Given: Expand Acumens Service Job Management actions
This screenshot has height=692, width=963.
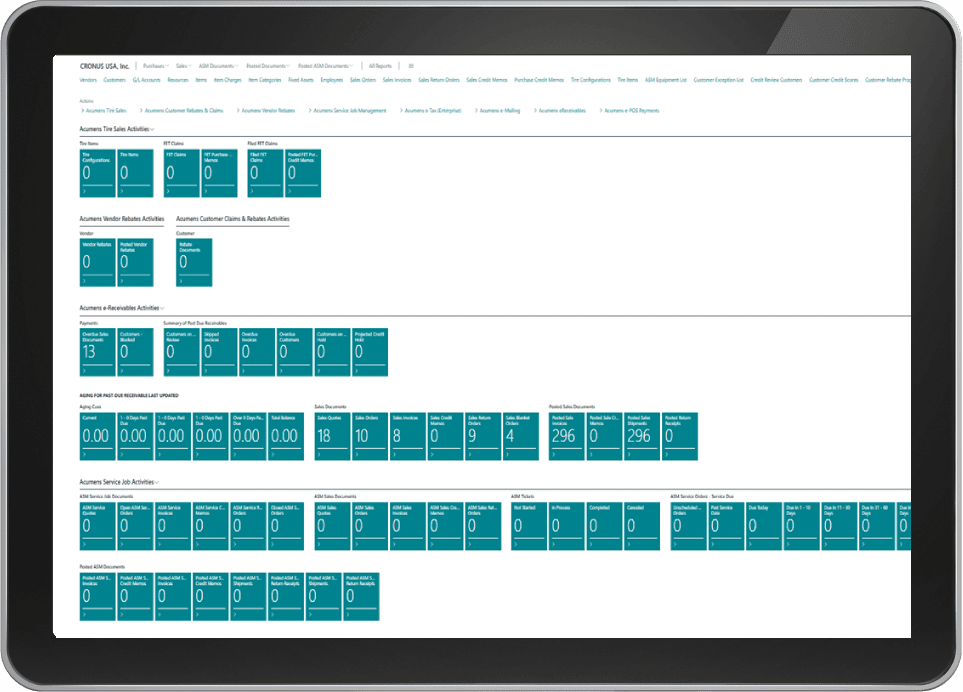Looking at the screenshot, I should 347,111.
